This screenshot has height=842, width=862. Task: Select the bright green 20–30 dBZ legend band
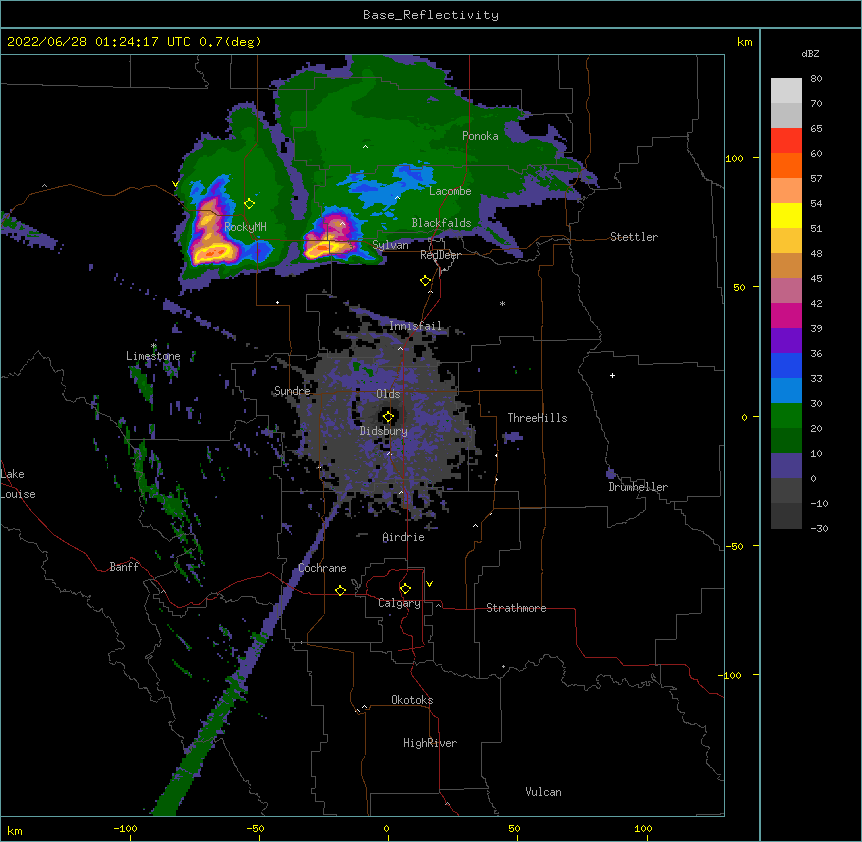786,416
